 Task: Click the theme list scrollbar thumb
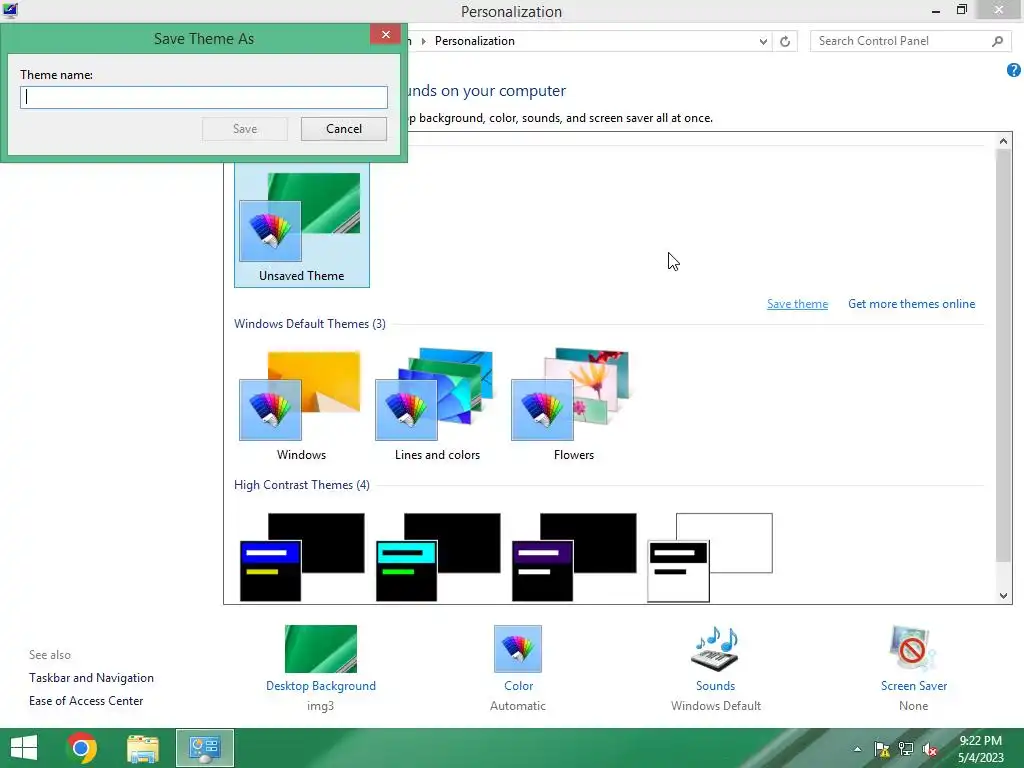1003,355
